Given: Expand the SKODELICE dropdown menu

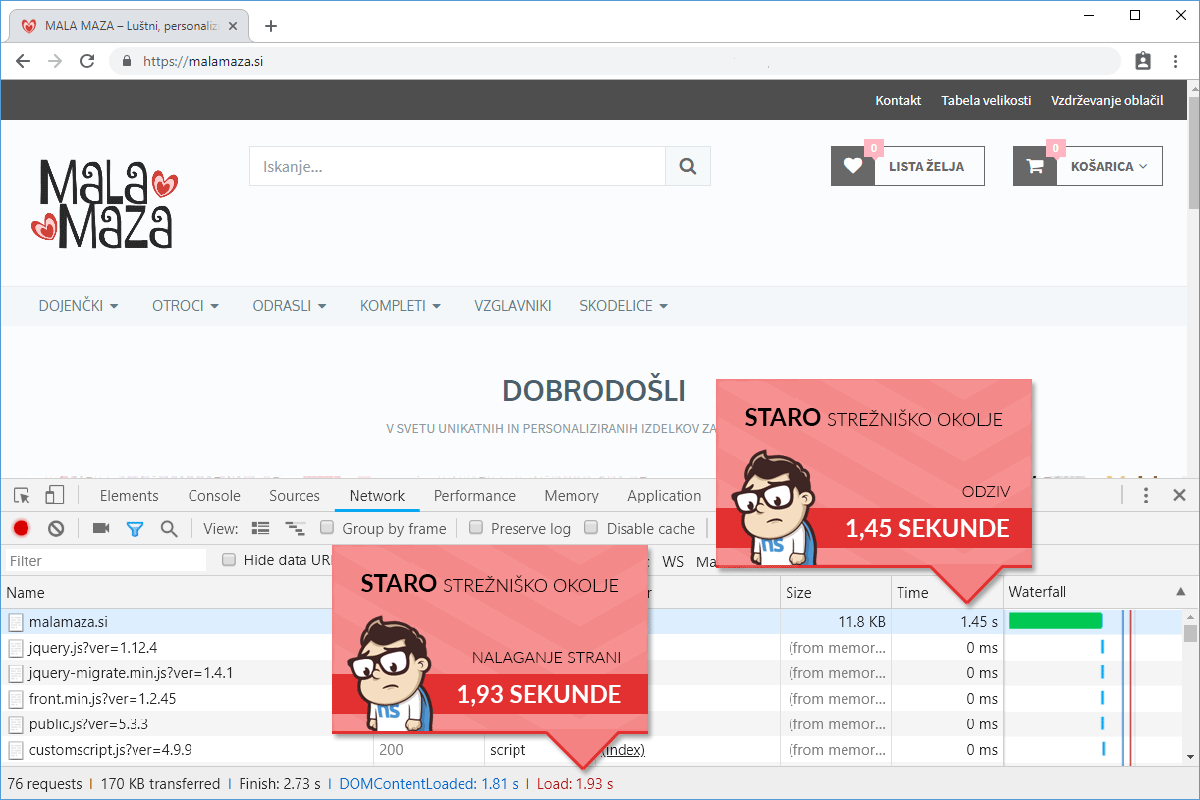Looking at the screenshot, I should [623, 305].
